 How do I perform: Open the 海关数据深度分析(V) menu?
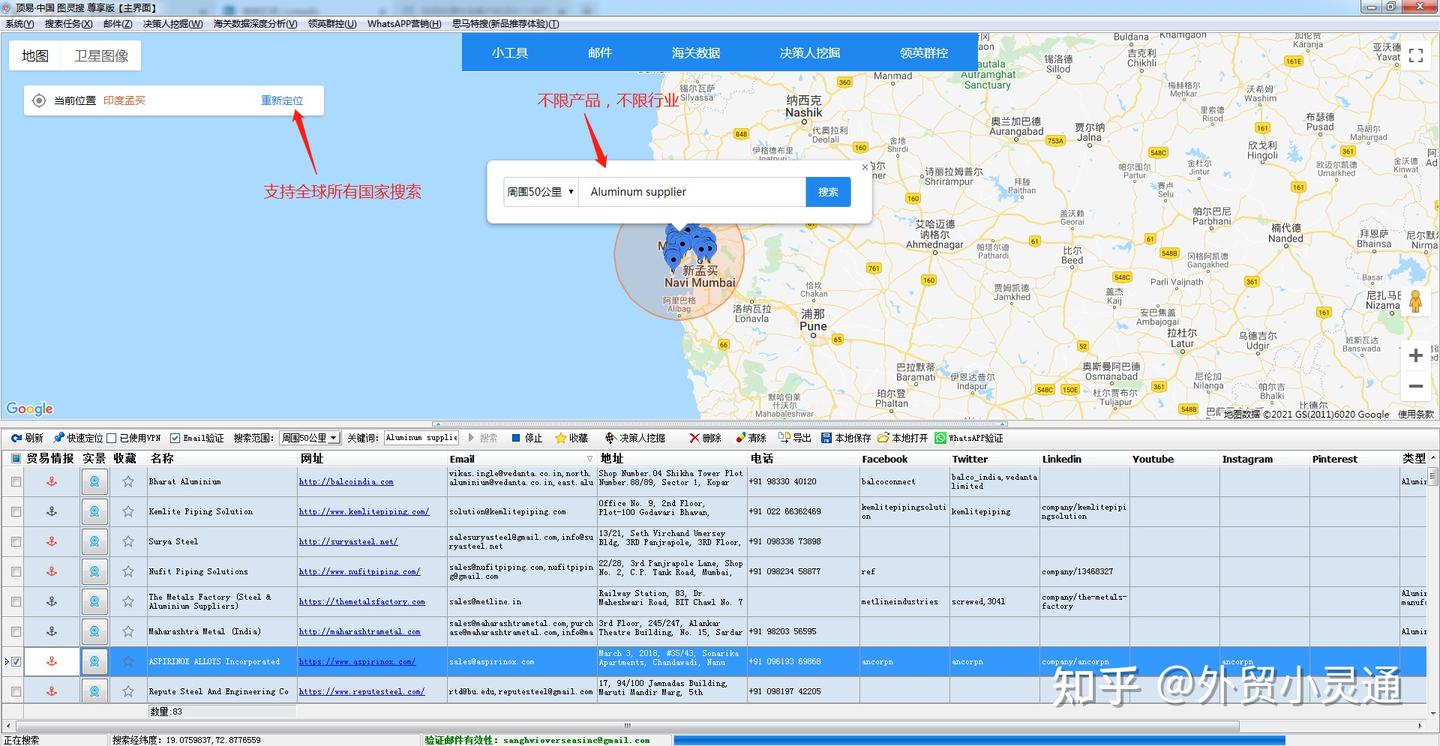coord(255,24)
